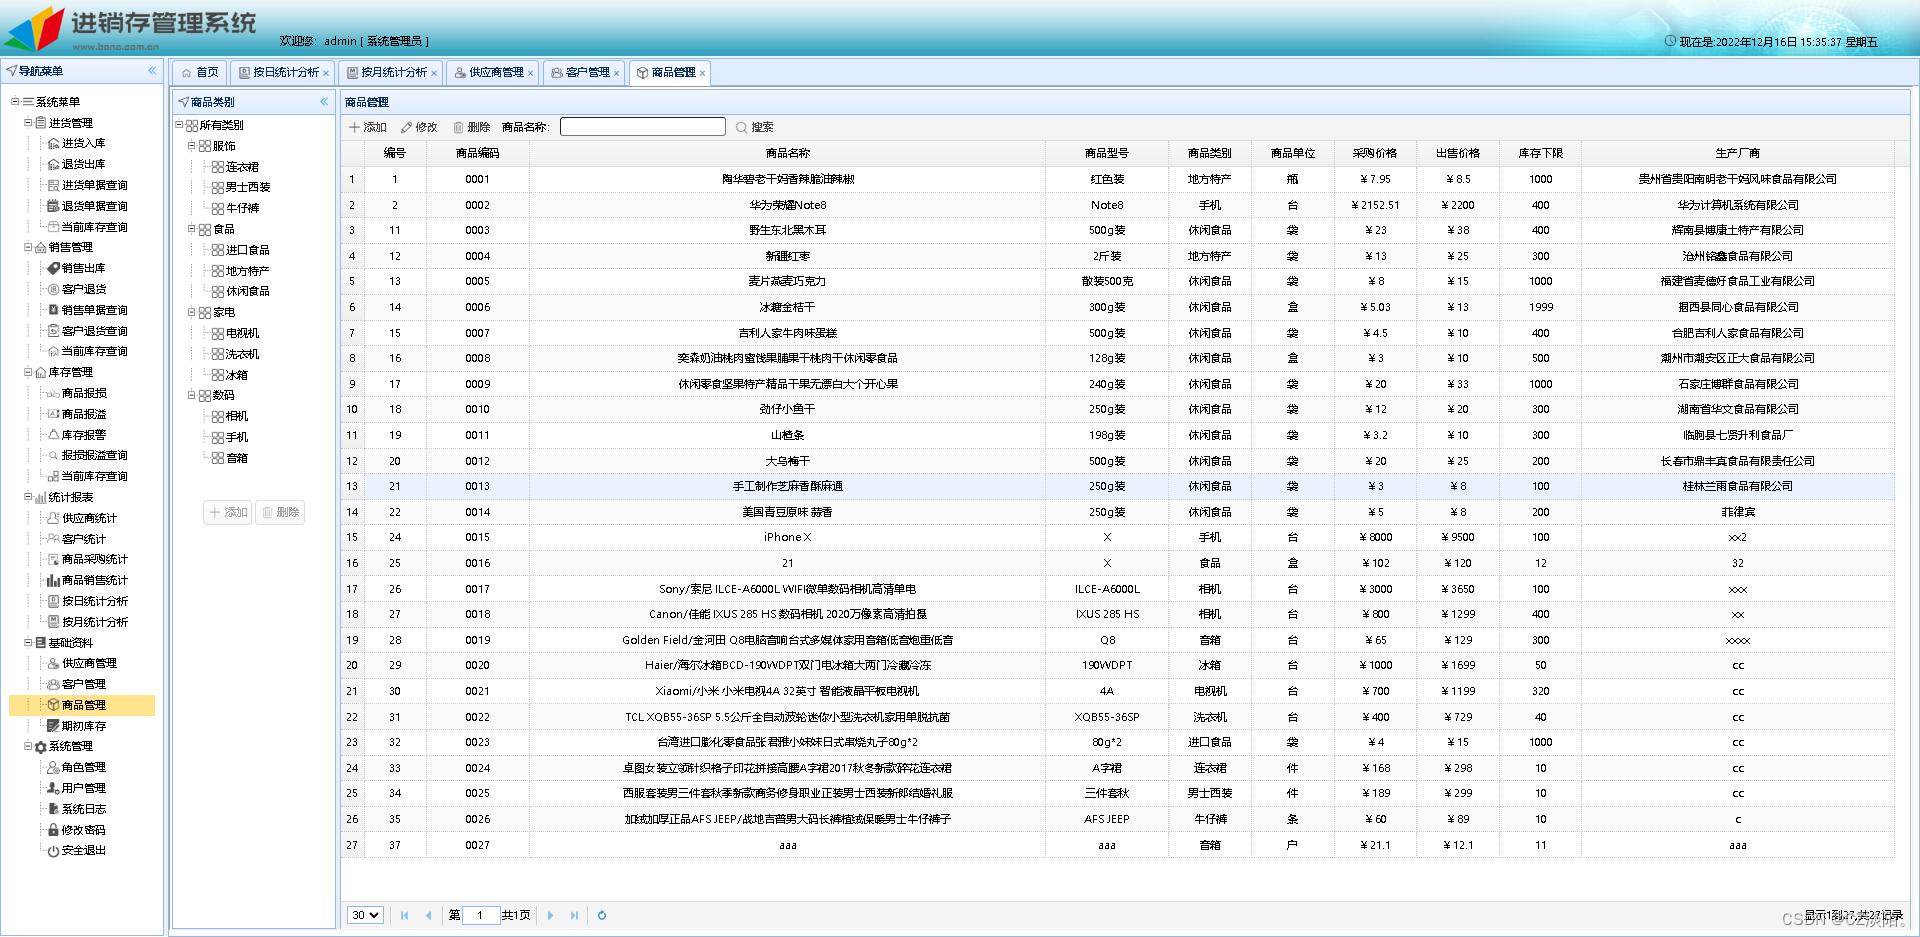This screenshot has width=1920, height=937.
Task: Open 客户退货 in sales management
Action: point(83,289)
